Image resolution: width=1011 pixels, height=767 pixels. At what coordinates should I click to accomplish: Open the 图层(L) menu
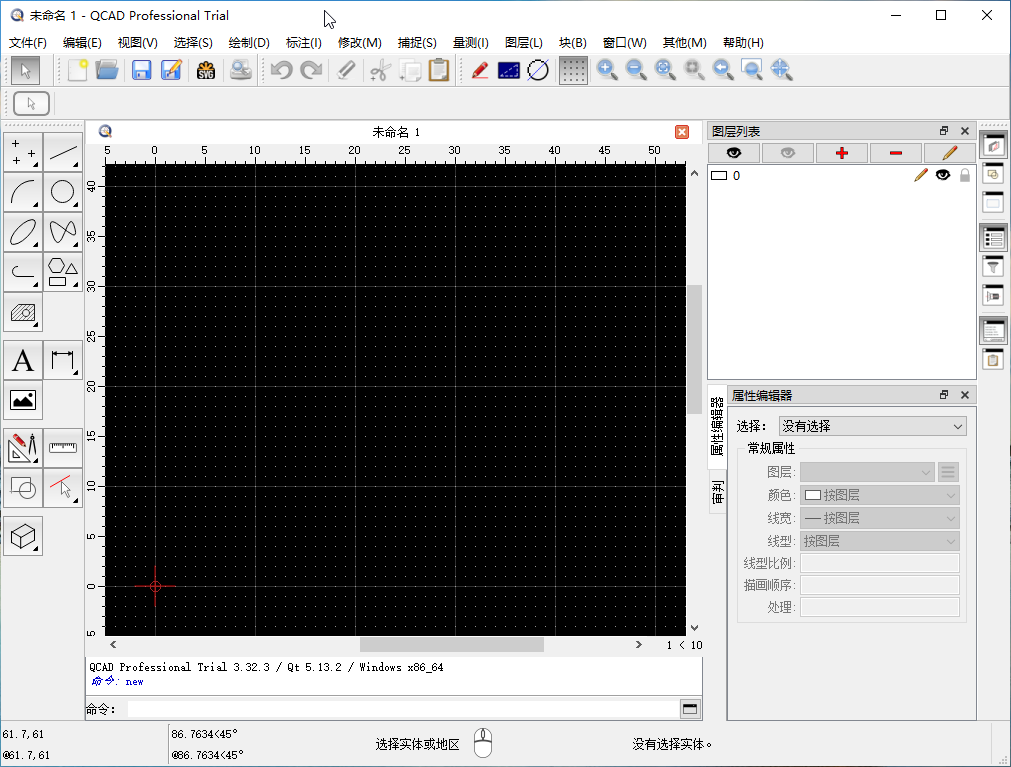[x=524, y=43]
